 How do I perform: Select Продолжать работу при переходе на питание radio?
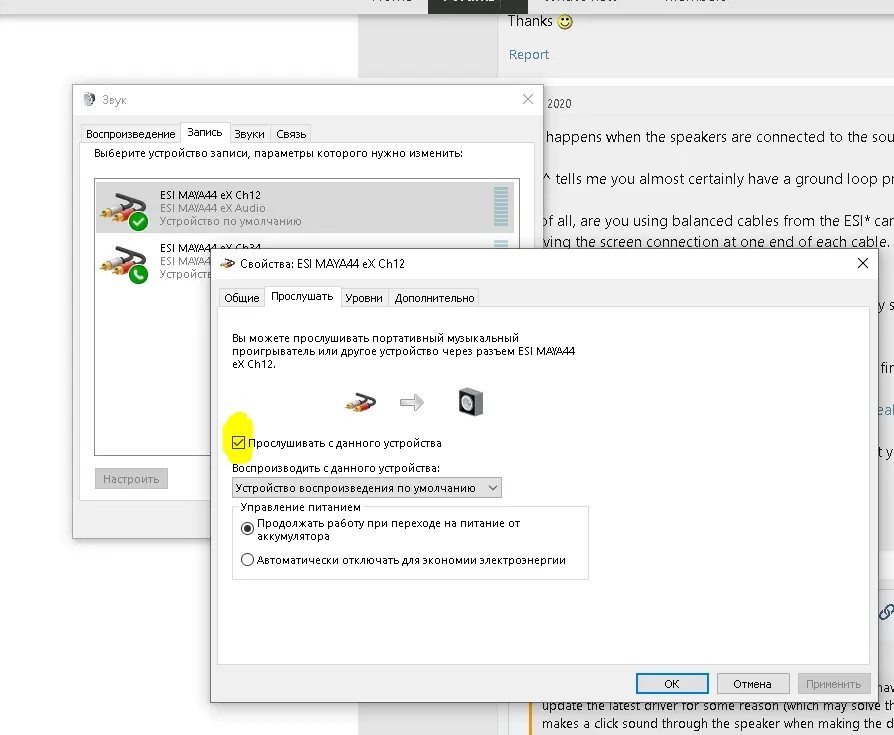click(x=247, y=529)
